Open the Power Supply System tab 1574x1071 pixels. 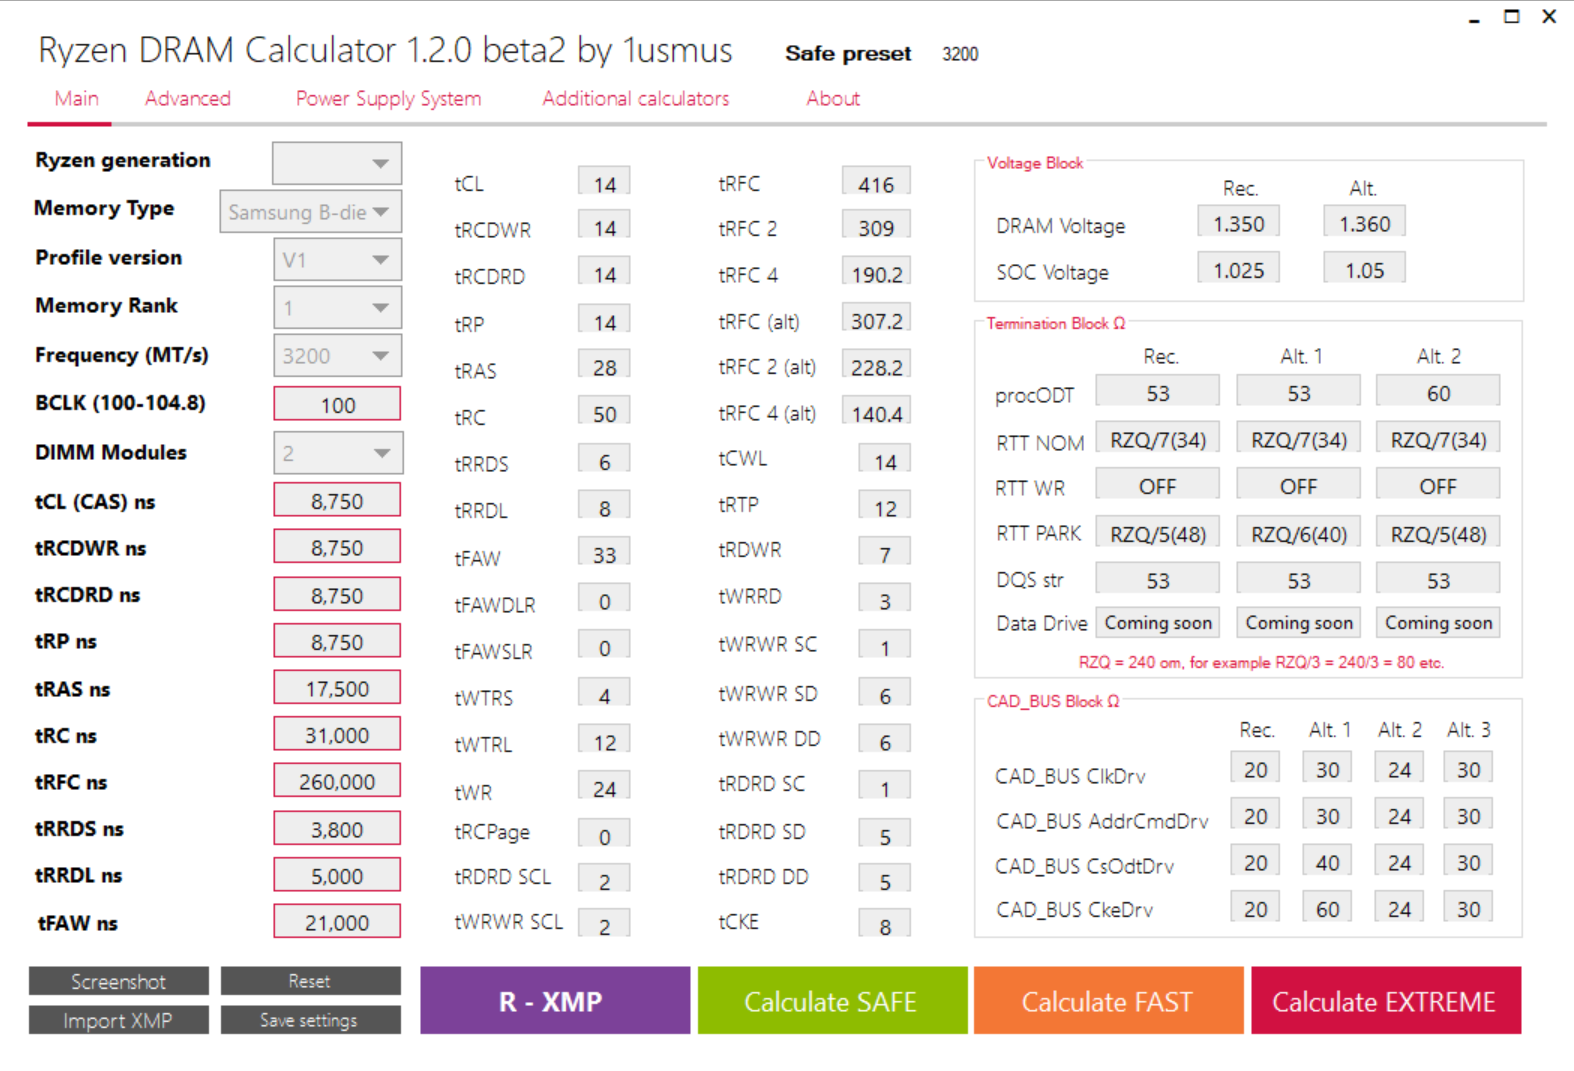click(x=388, y=98)
